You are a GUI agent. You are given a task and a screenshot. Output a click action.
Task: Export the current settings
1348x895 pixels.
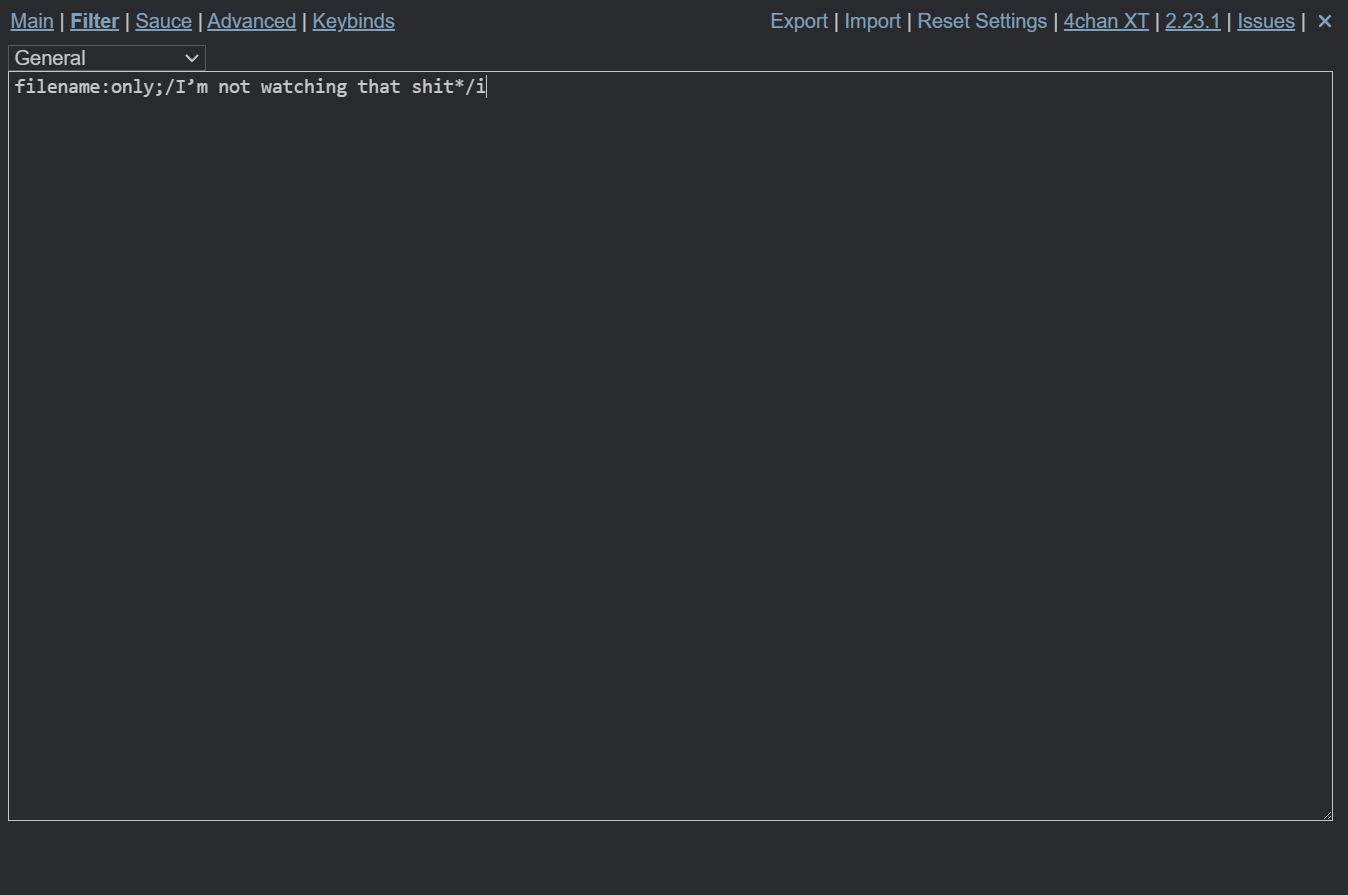(799, 21)
